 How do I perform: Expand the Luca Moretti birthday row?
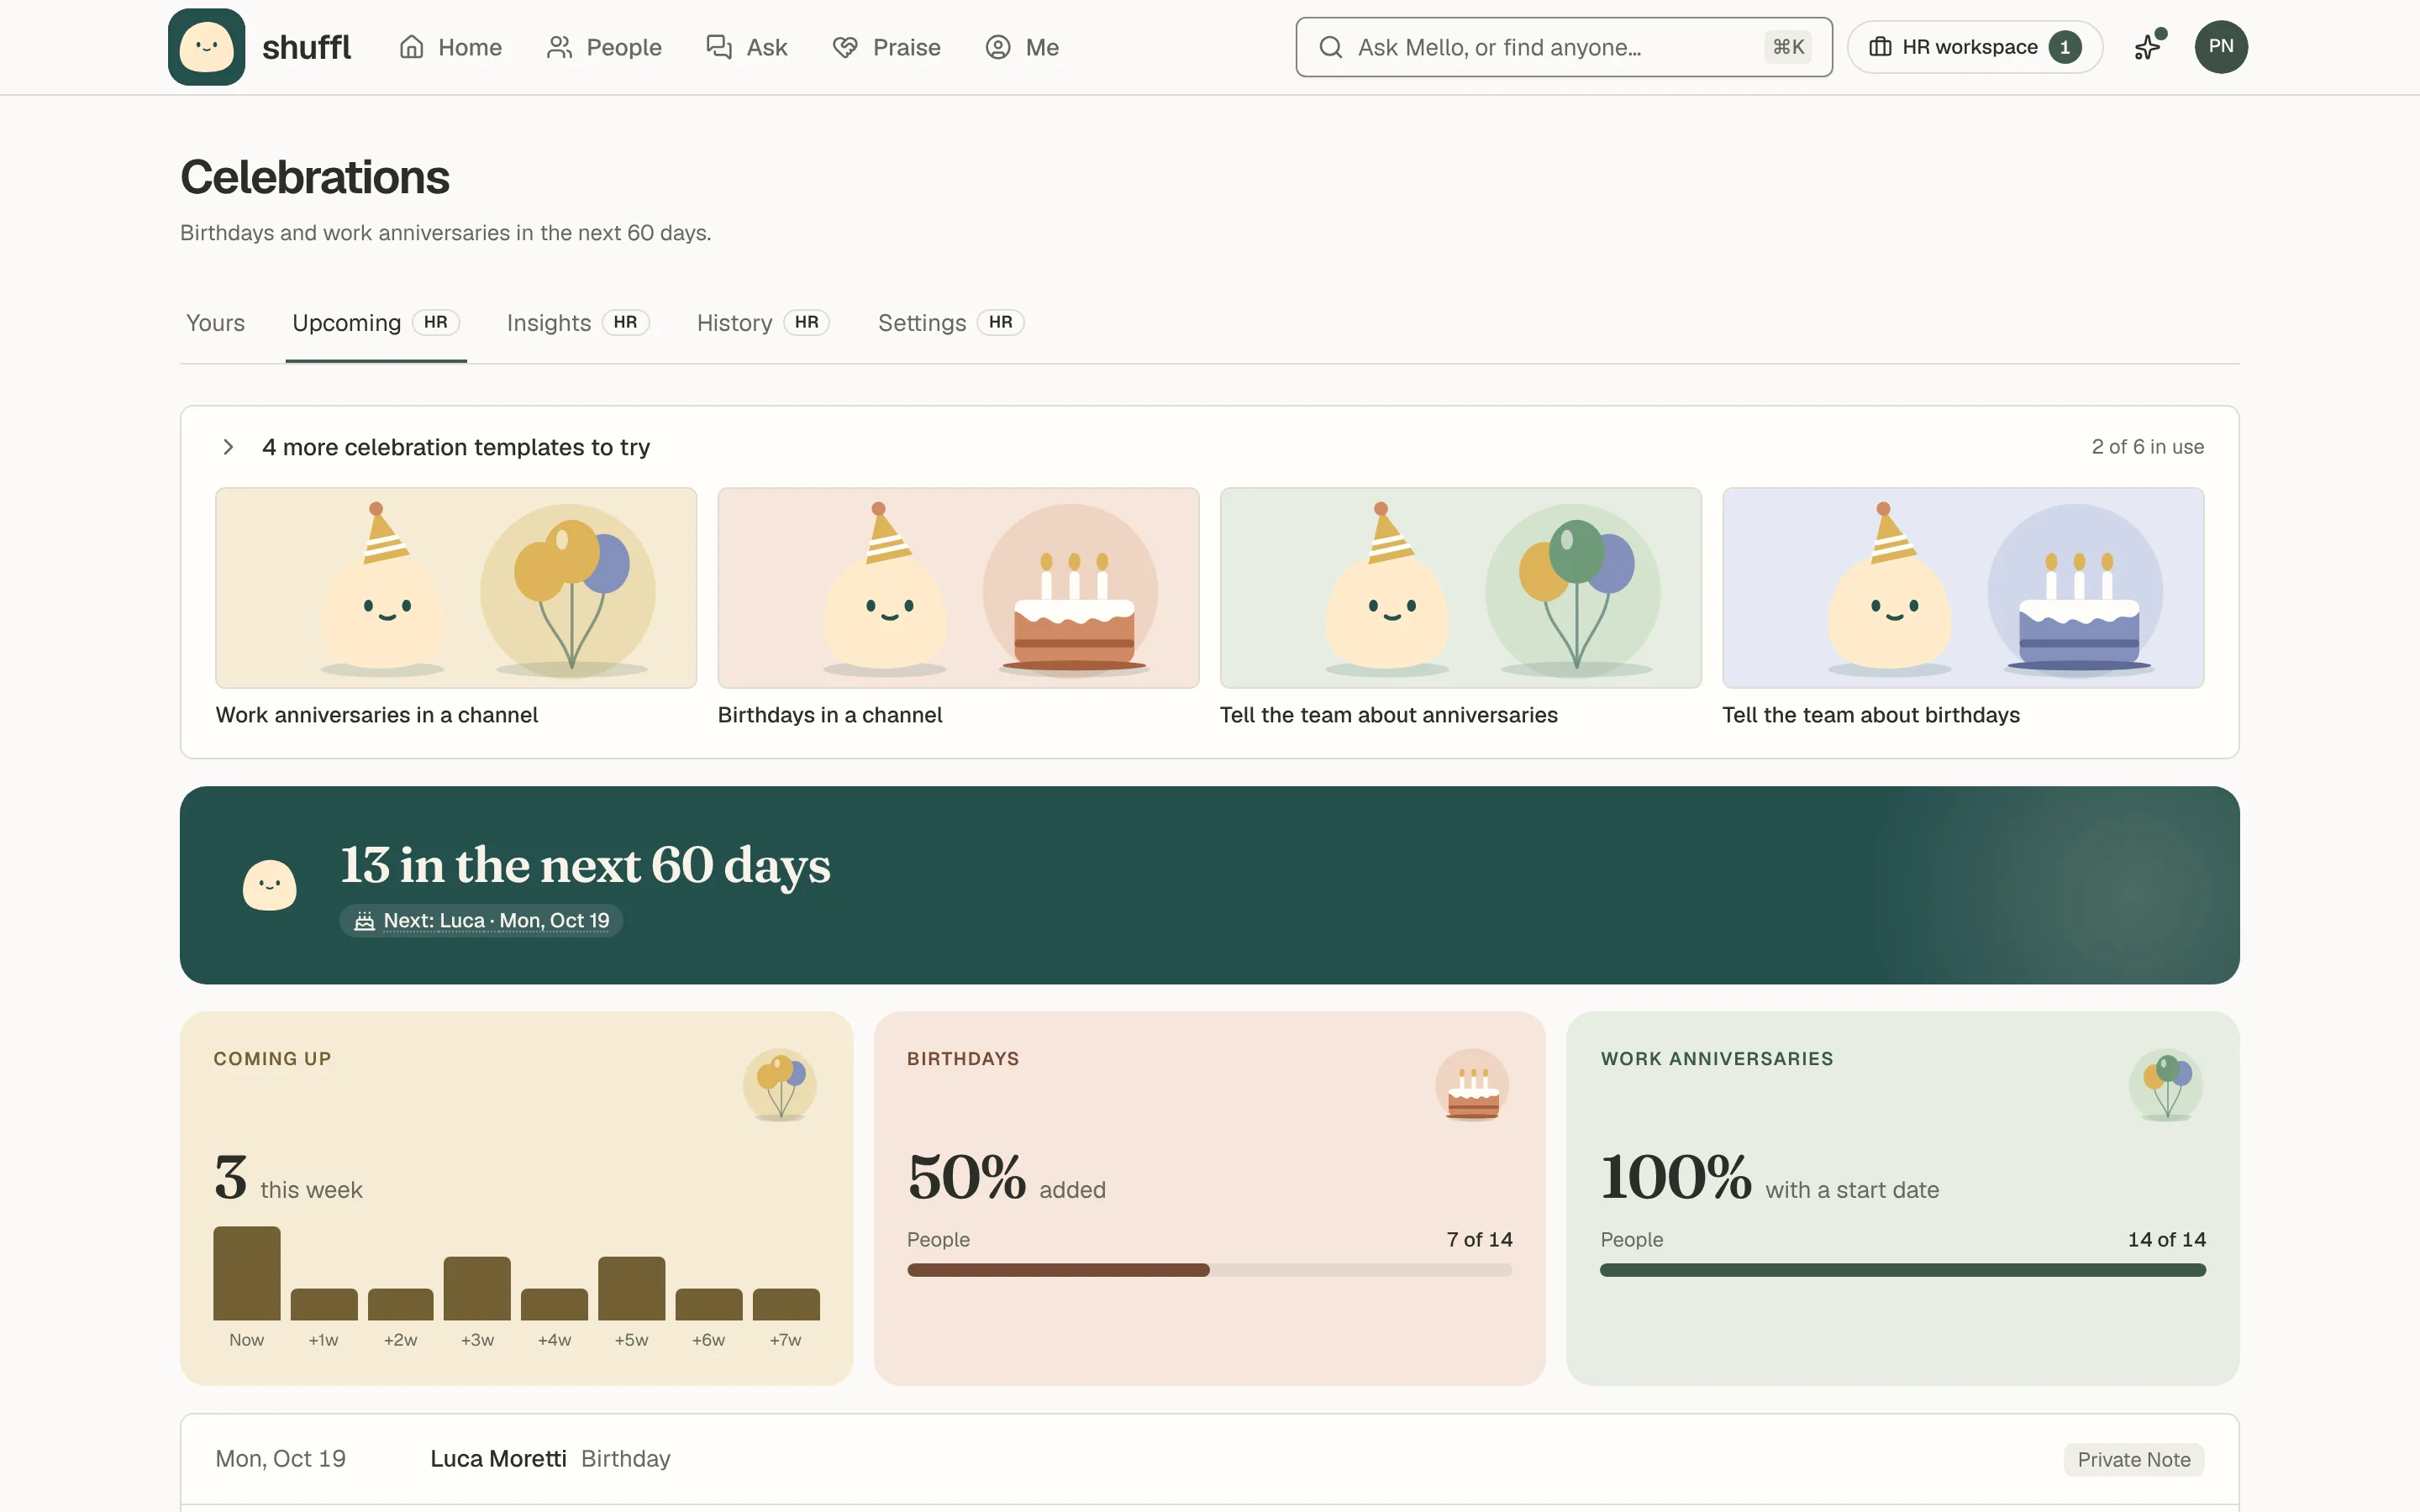point(1209,1459)
